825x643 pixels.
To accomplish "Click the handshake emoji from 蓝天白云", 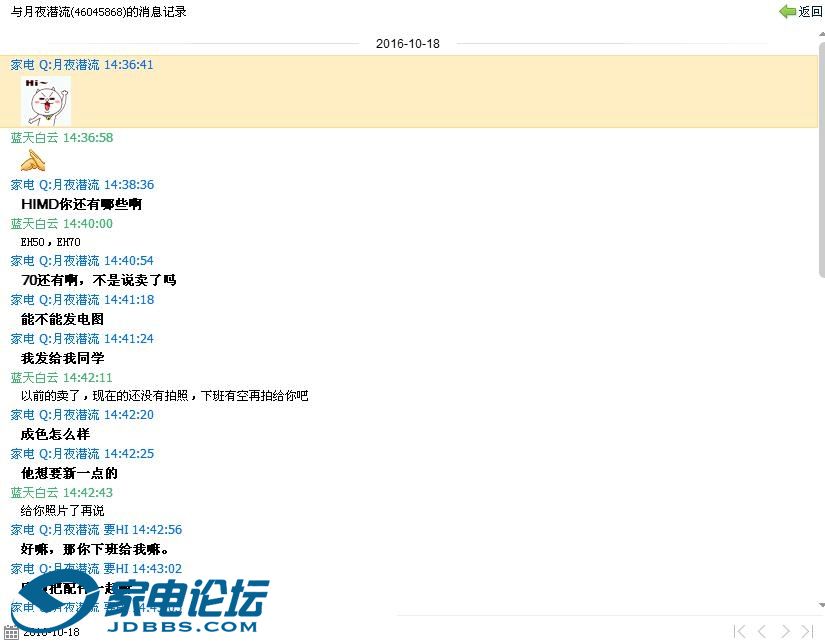I will tap(33, 161).
